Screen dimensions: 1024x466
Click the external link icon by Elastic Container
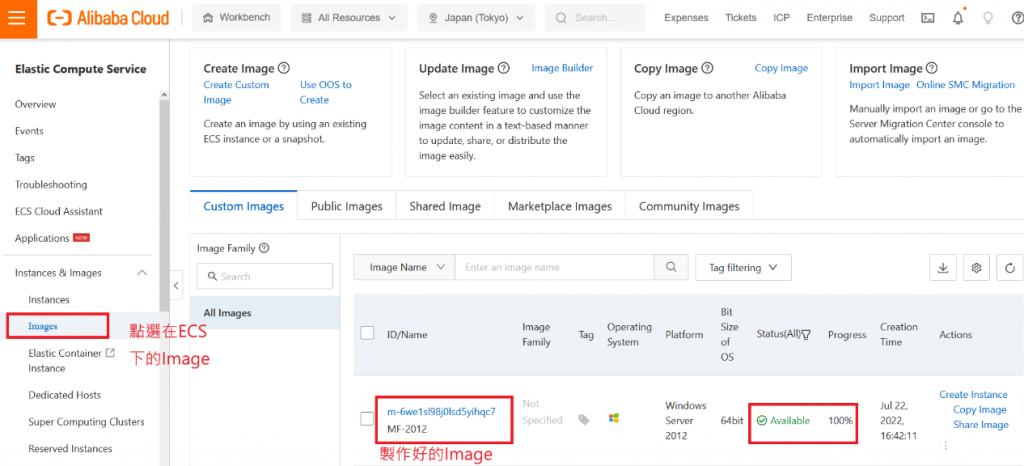110,353
